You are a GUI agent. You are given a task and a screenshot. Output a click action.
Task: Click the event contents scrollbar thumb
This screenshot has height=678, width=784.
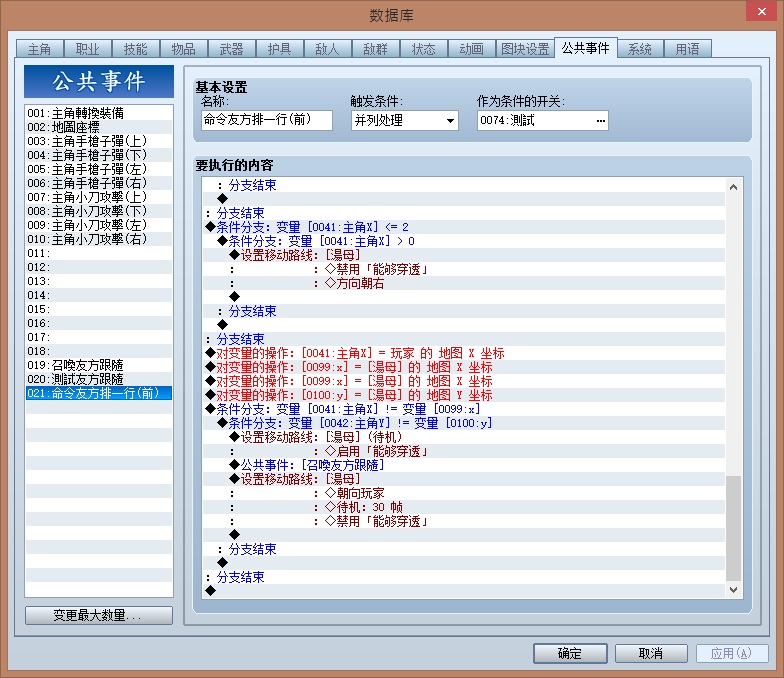[734, 528]
